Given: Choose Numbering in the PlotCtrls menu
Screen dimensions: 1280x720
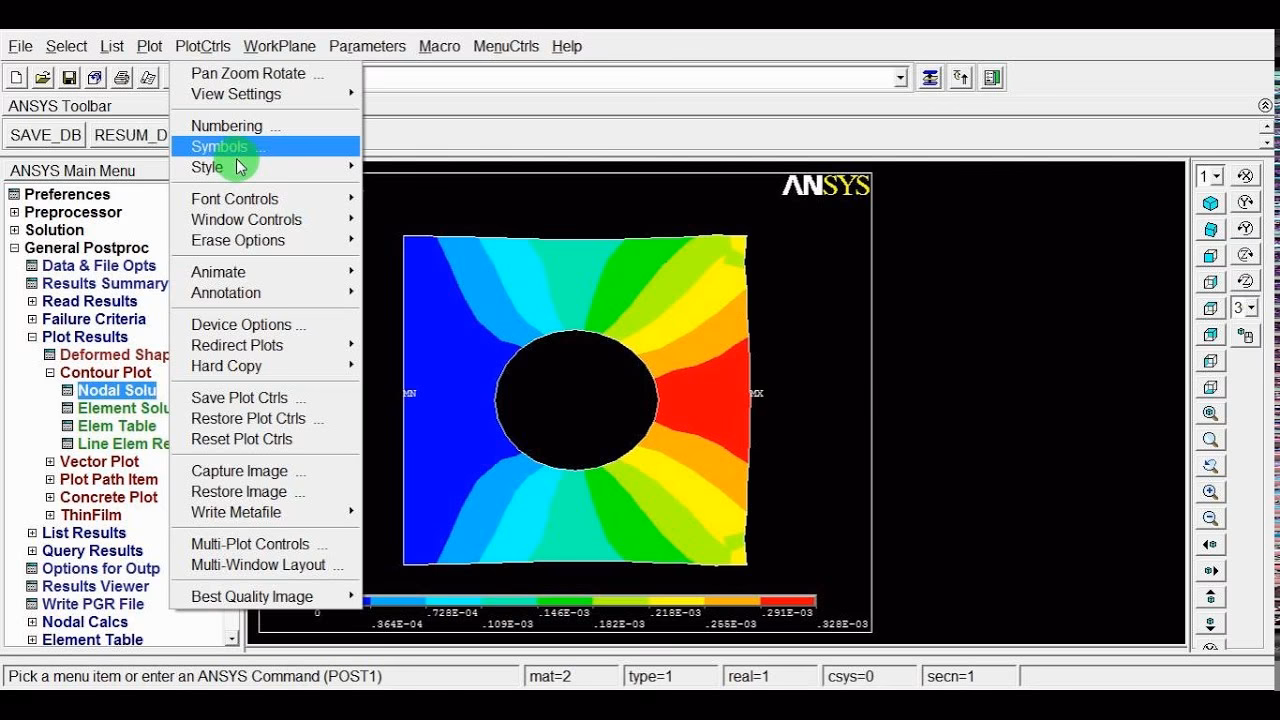Looking at the screenshot, I should pos(265,126).
